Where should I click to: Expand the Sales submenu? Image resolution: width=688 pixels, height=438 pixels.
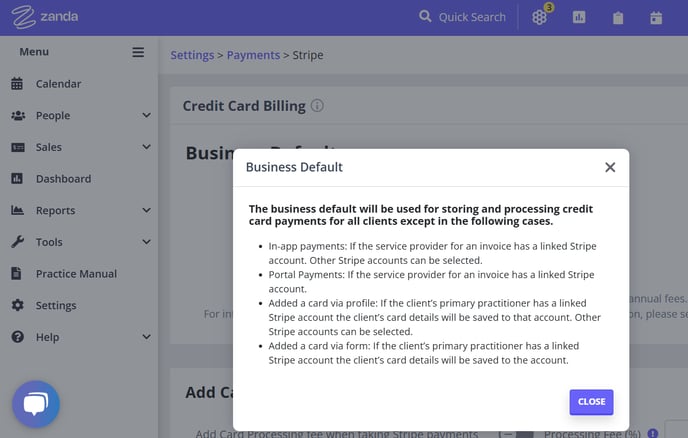(x=147, y=147)
